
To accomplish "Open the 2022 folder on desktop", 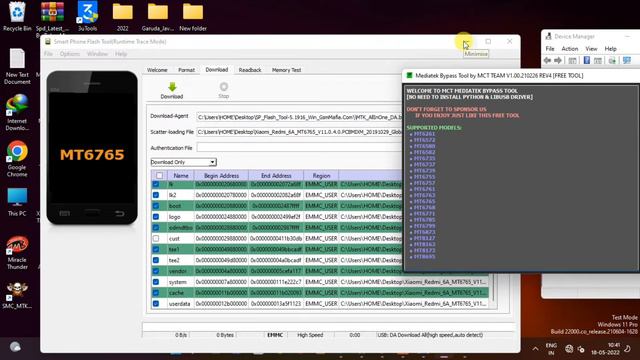I will tap(122, 12).
